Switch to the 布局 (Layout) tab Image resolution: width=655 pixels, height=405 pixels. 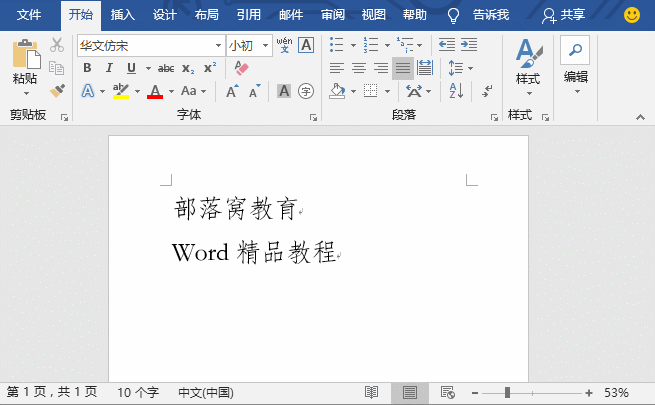206,15
